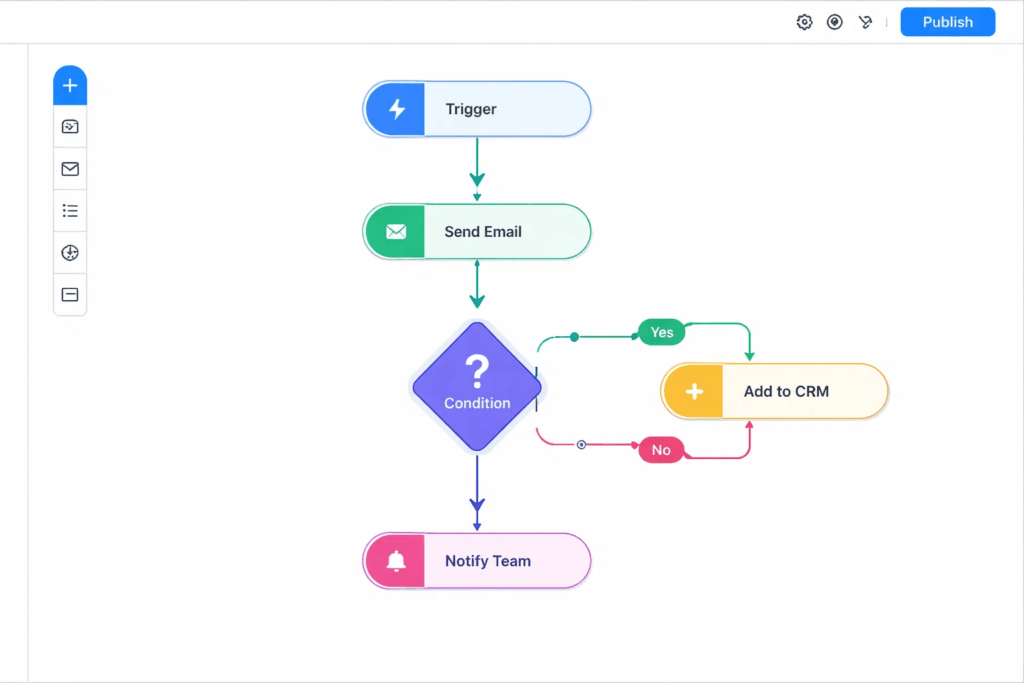Click the connector branch icon beside Publish

point(865,21)
